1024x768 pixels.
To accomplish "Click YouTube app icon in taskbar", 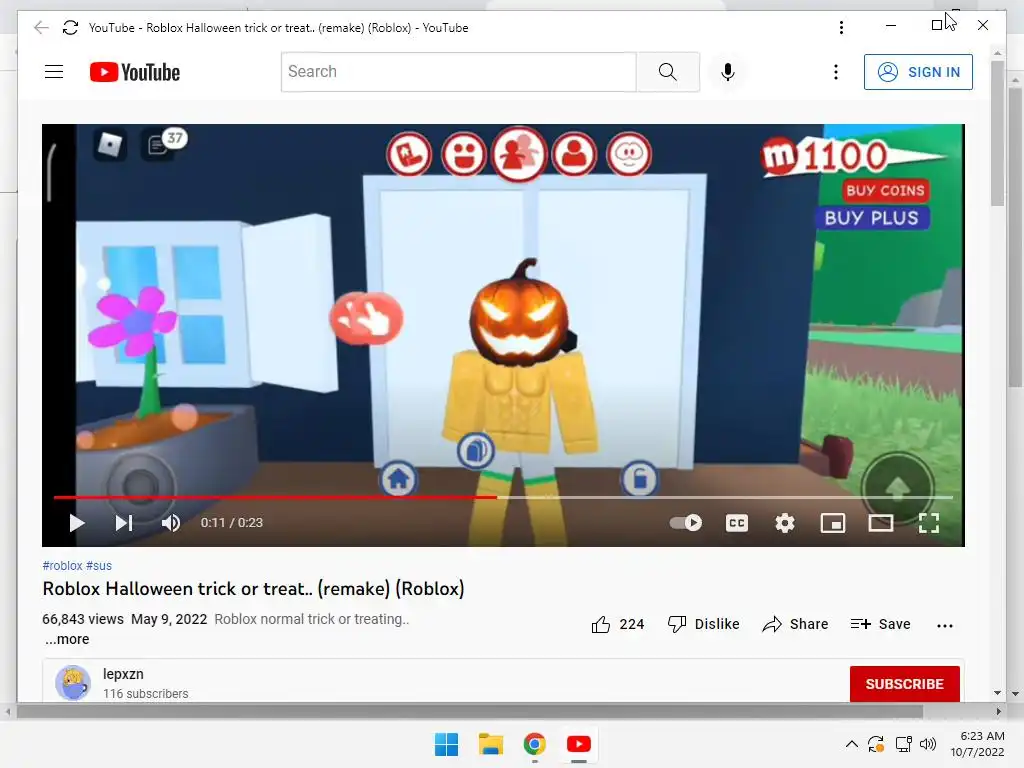I will click(x=579, y=744).
